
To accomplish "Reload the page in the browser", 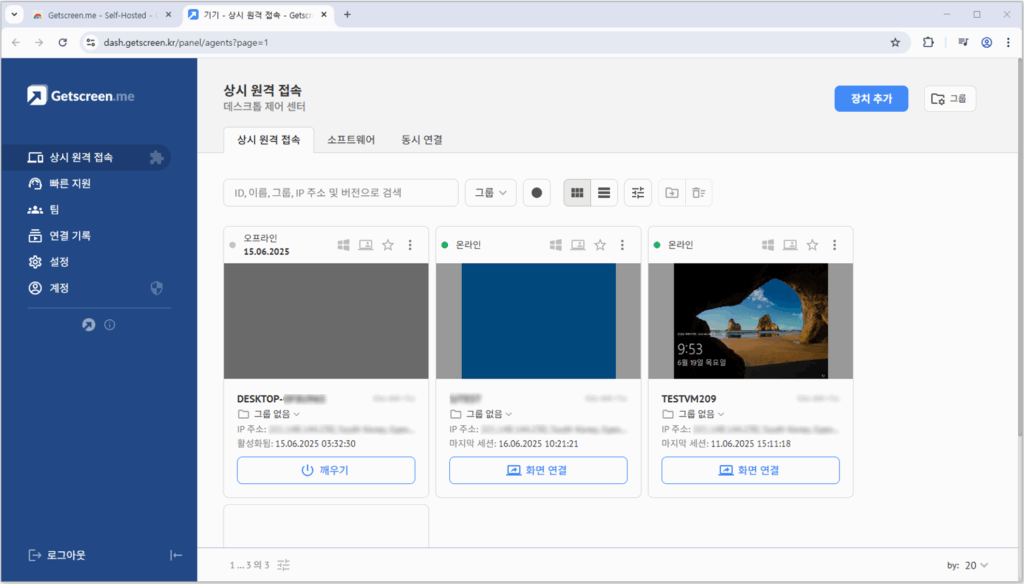I will (x=63, y=42).
